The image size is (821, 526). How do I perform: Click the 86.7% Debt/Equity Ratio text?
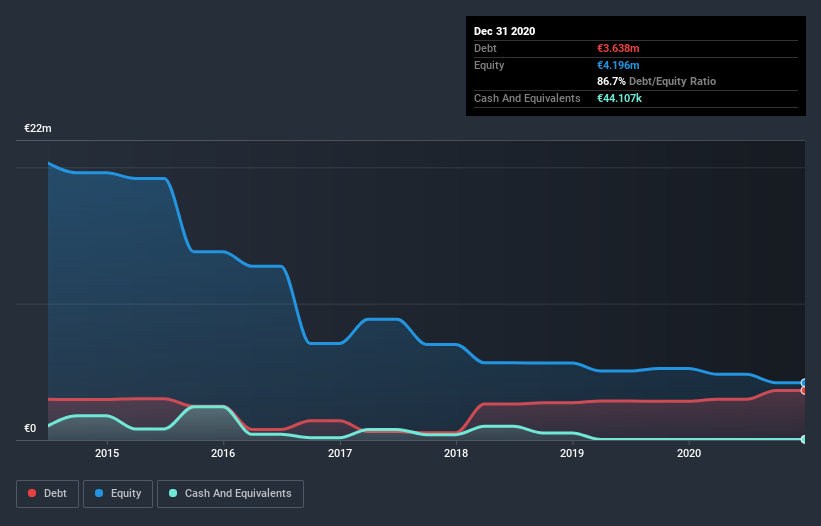pos(657,81)
